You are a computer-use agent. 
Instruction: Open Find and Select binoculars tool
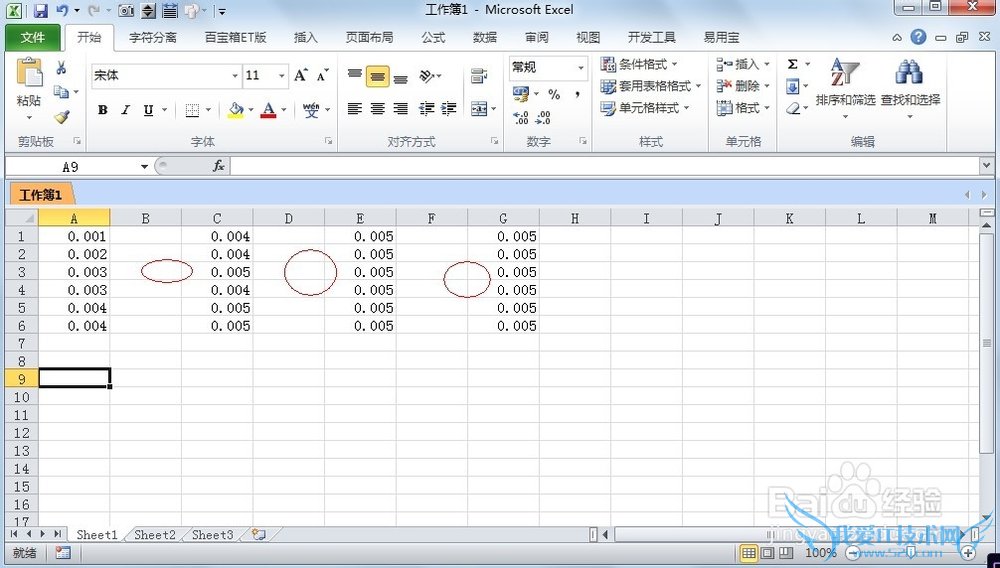point(910,85)
